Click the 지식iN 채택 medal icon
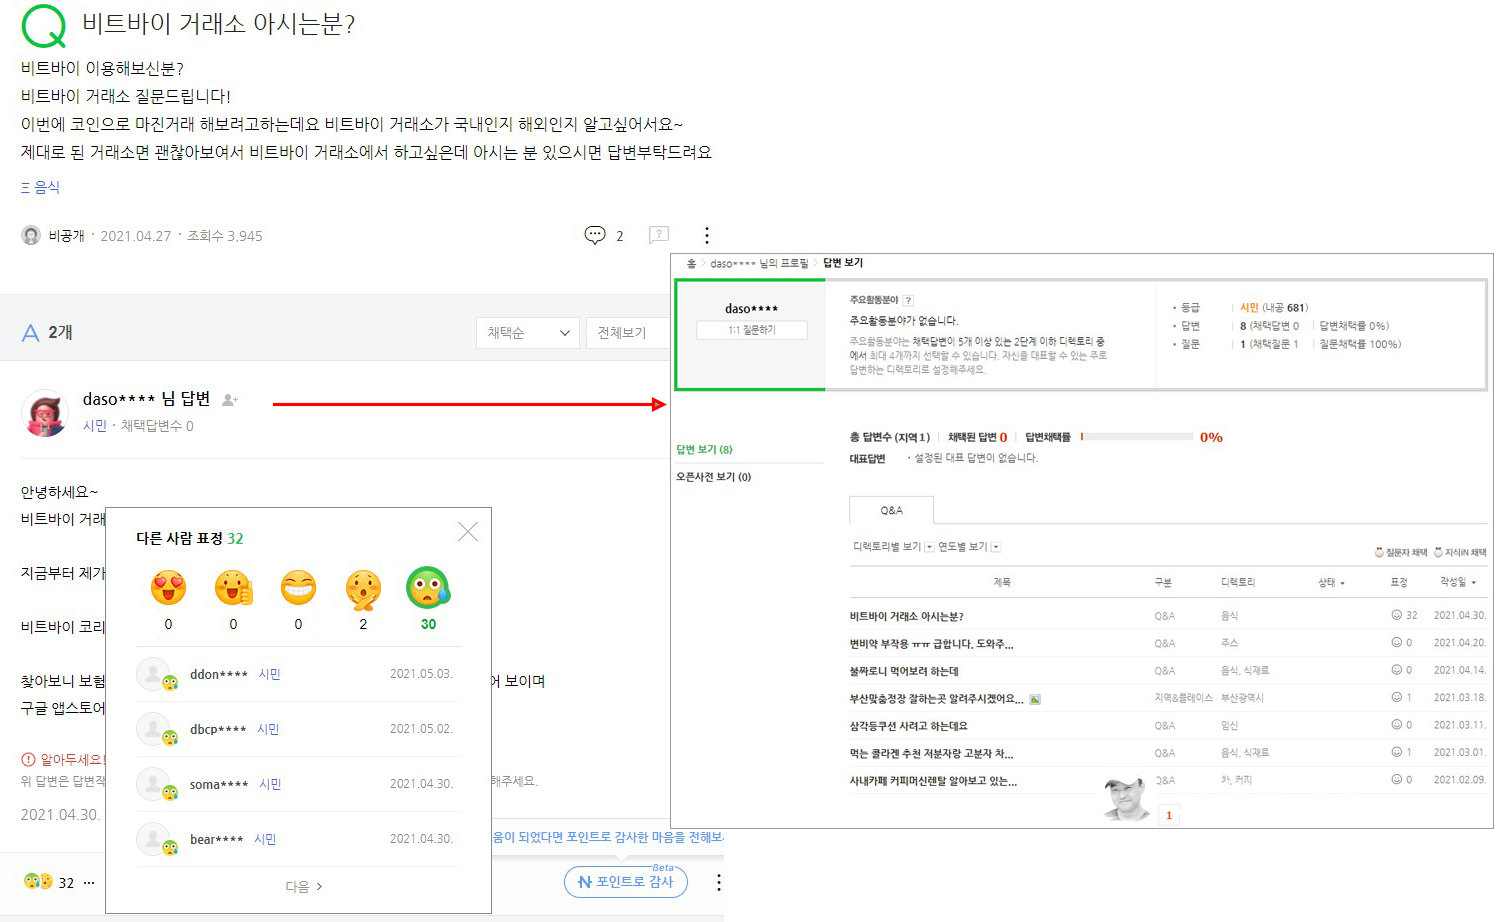The width and height of the screenshot is (1500, 922). coord(1438,552)
